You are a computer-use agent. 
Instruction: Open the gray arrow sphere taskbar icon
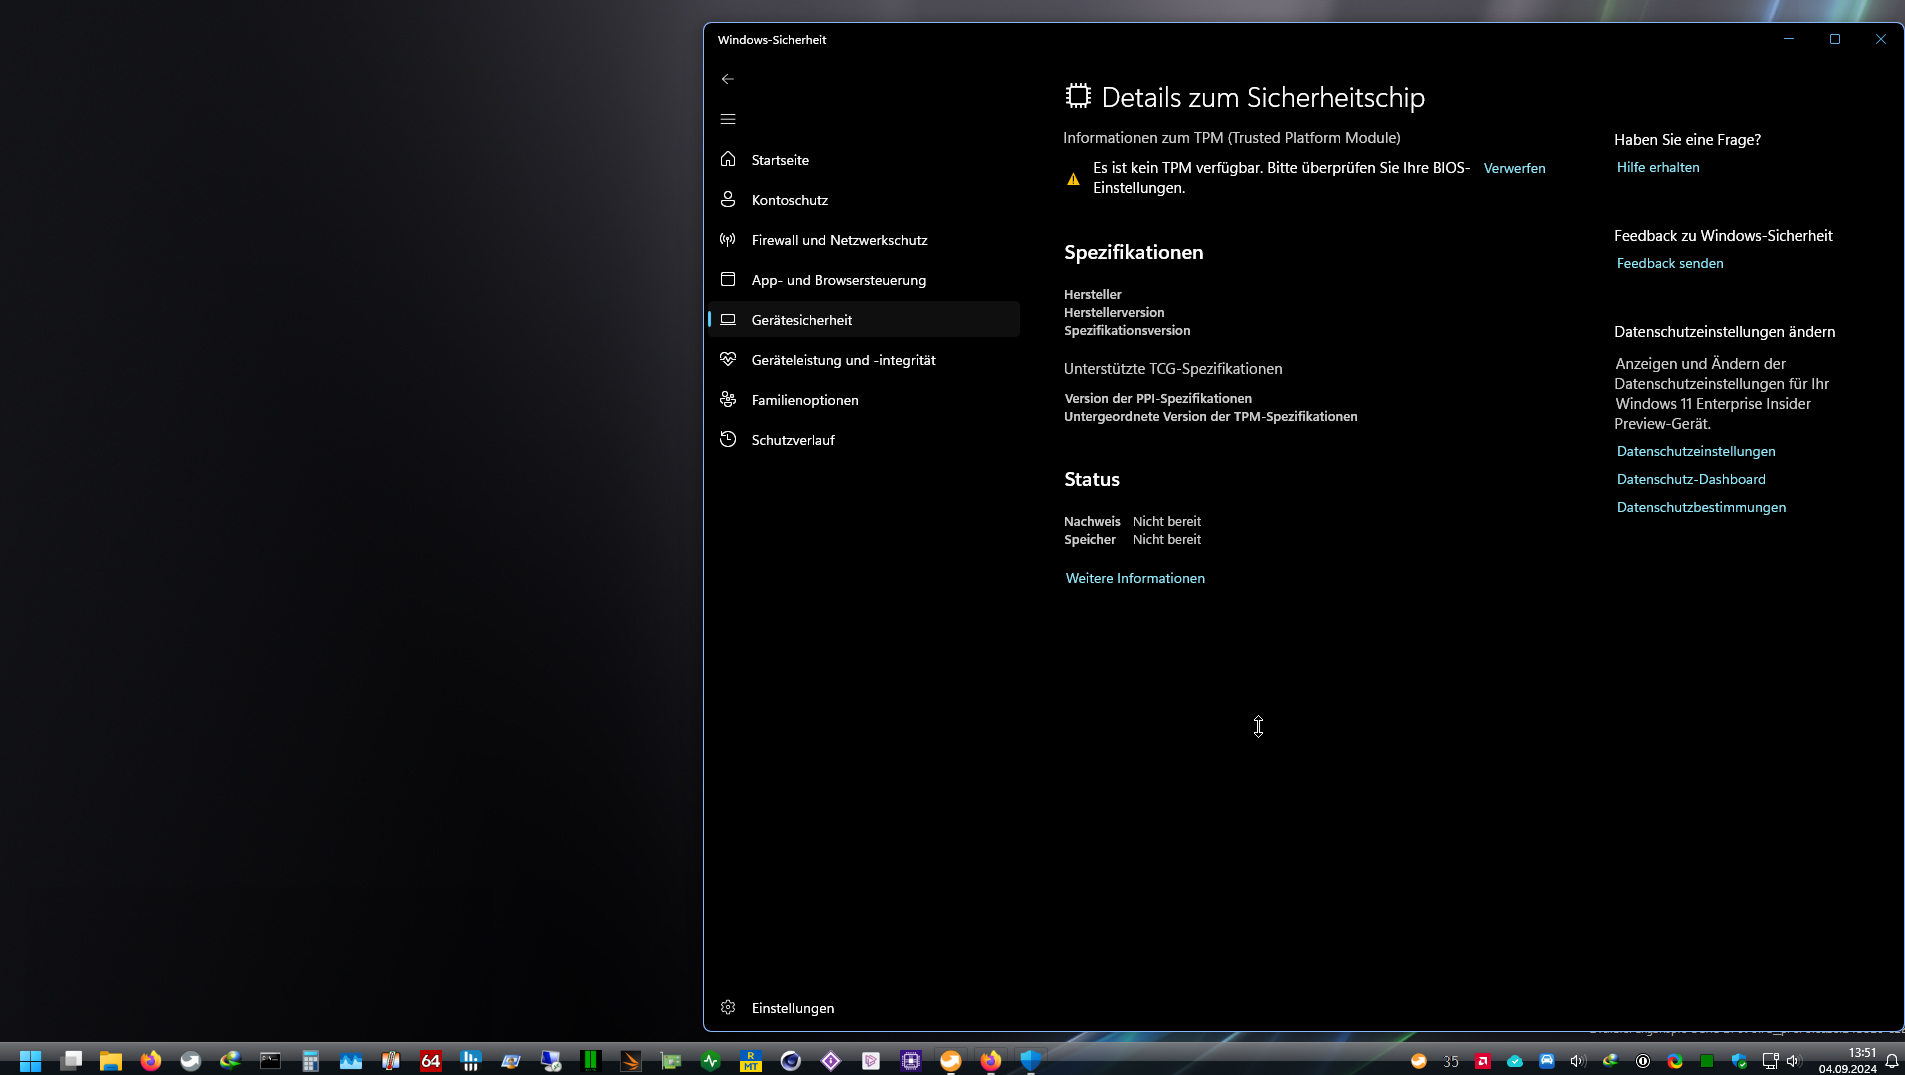click(191, 1060)
